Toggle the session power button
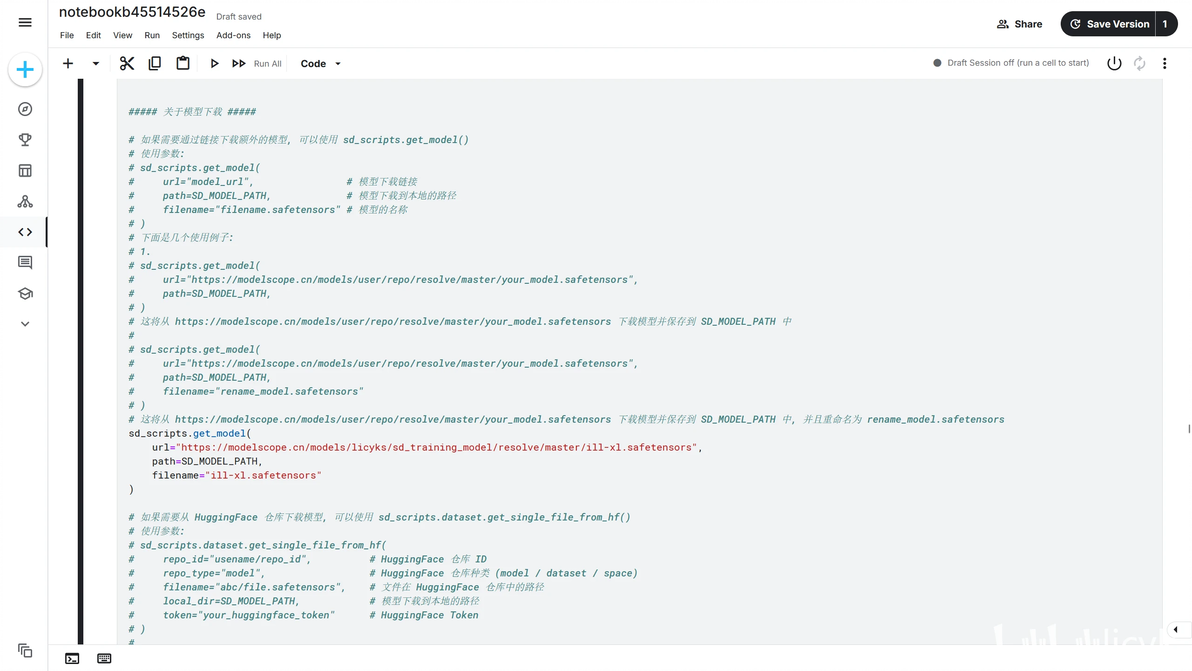The width and height of the screenshot is (1192, 671). (1114, 63)
